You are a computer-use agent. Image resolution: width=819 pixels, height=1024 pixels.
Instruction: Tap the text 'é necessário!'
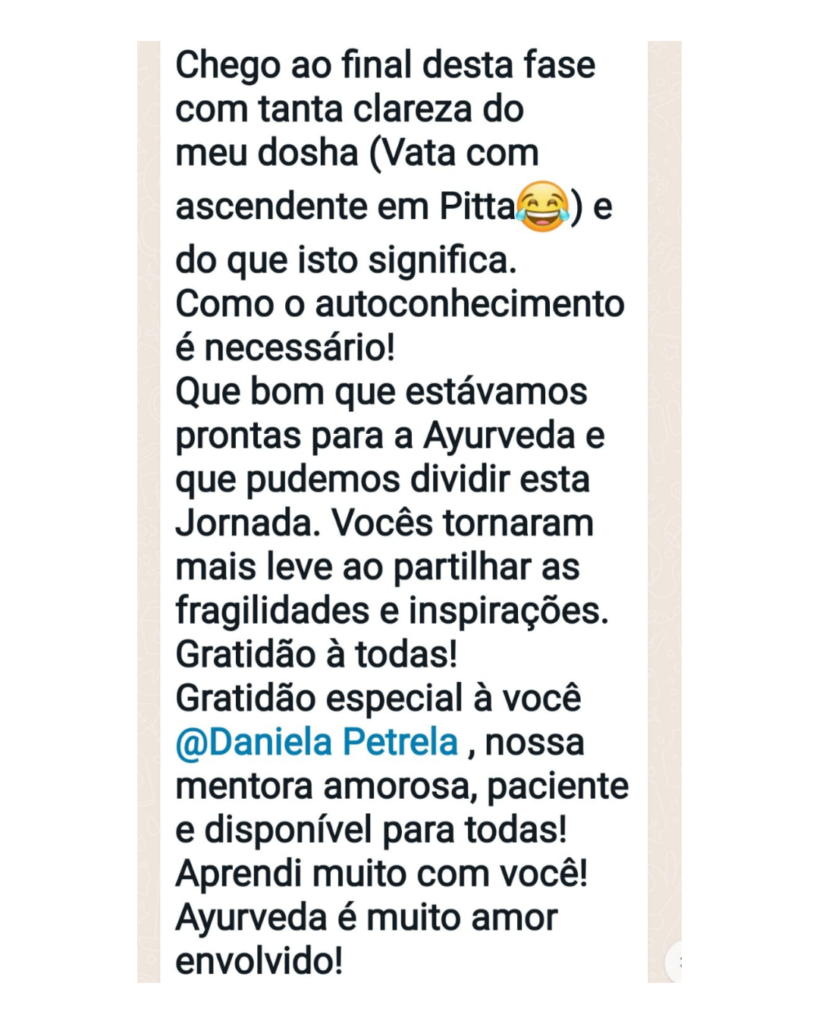pyautogui.click(x=285, y=347)
